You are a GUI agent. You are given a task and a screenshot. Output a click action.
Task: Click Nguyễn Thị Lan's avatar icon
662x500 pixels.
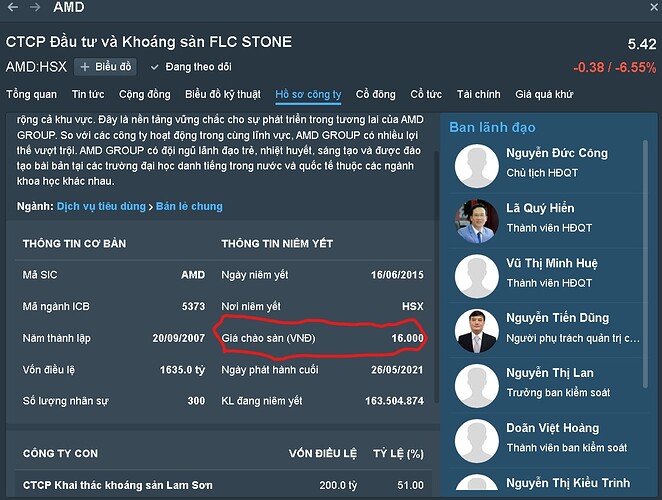[x=477, y=386]
